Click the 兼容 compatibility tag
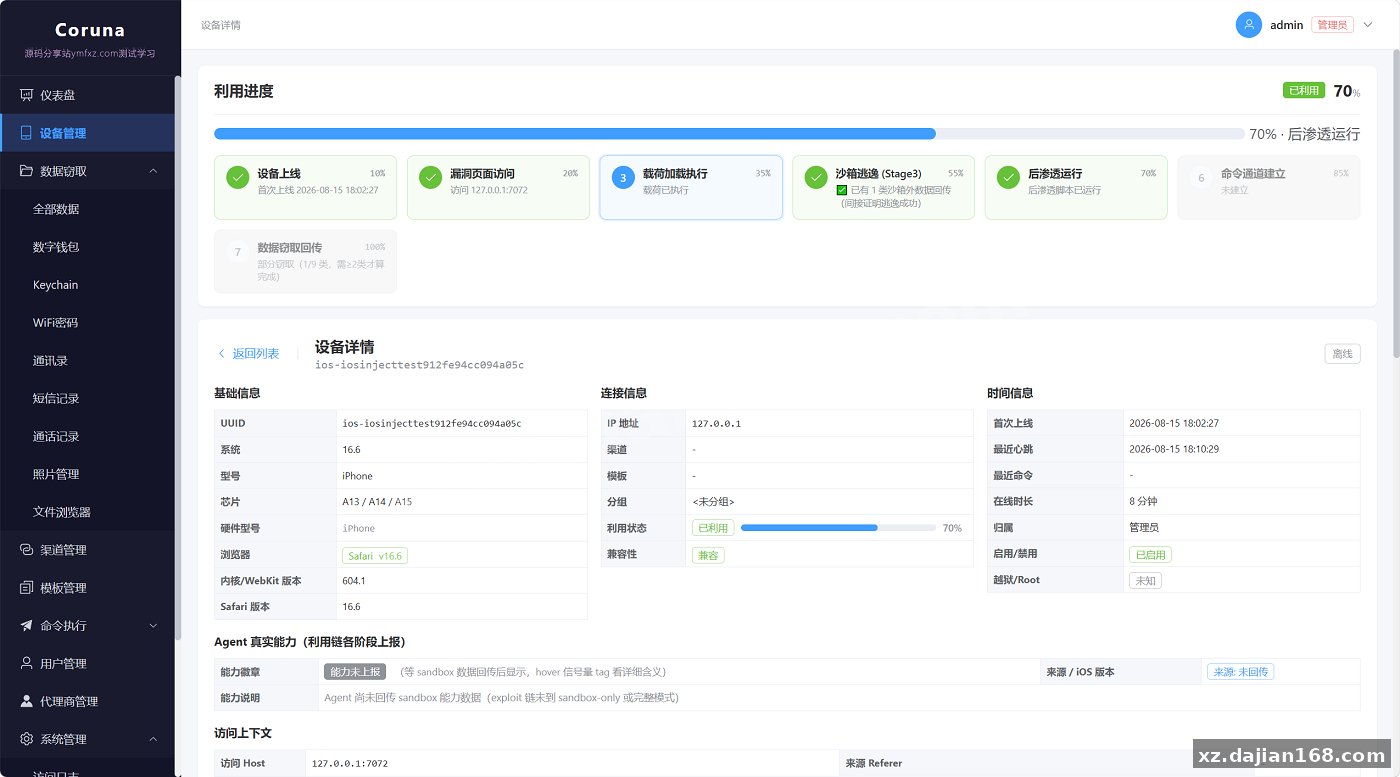The image size is (1400, 777). coord(708,554)
